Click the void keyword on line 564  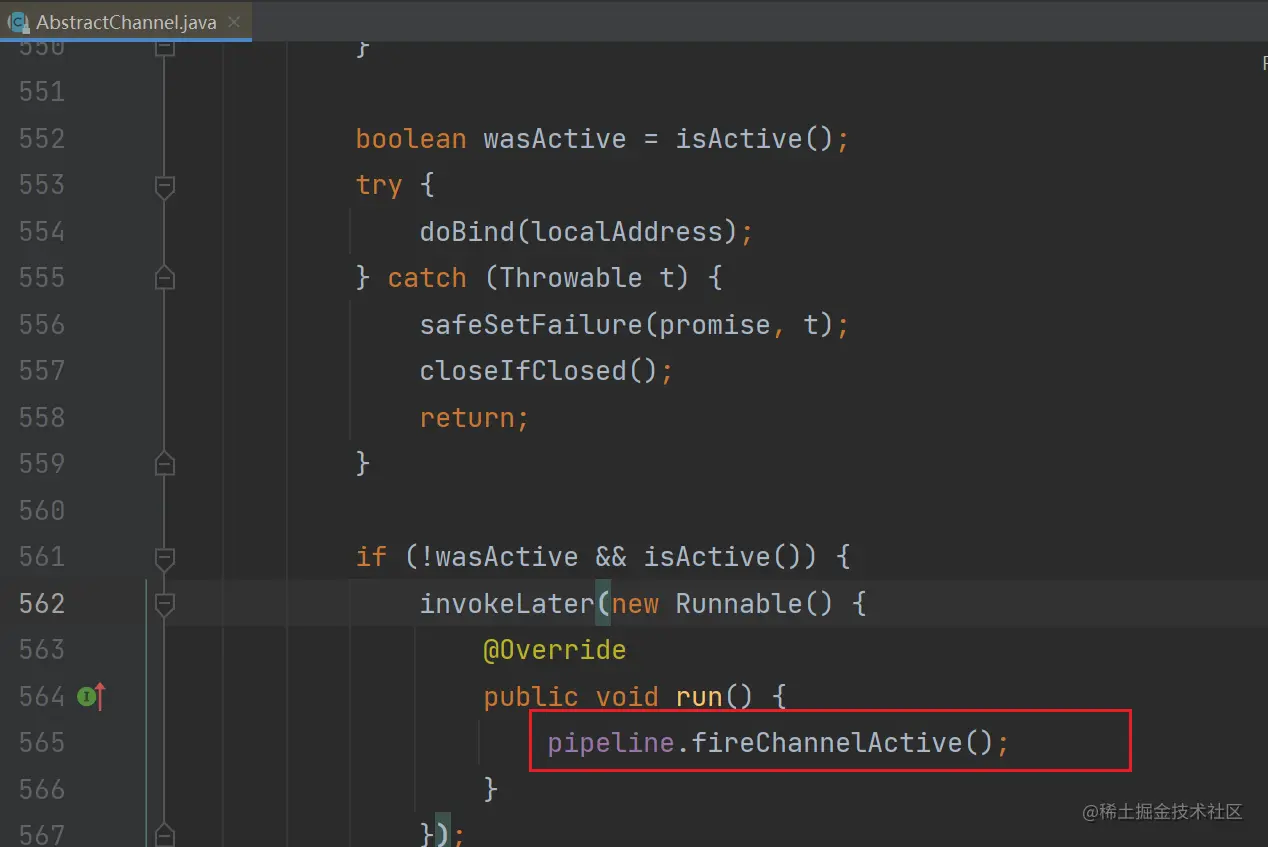pos(627,696)
